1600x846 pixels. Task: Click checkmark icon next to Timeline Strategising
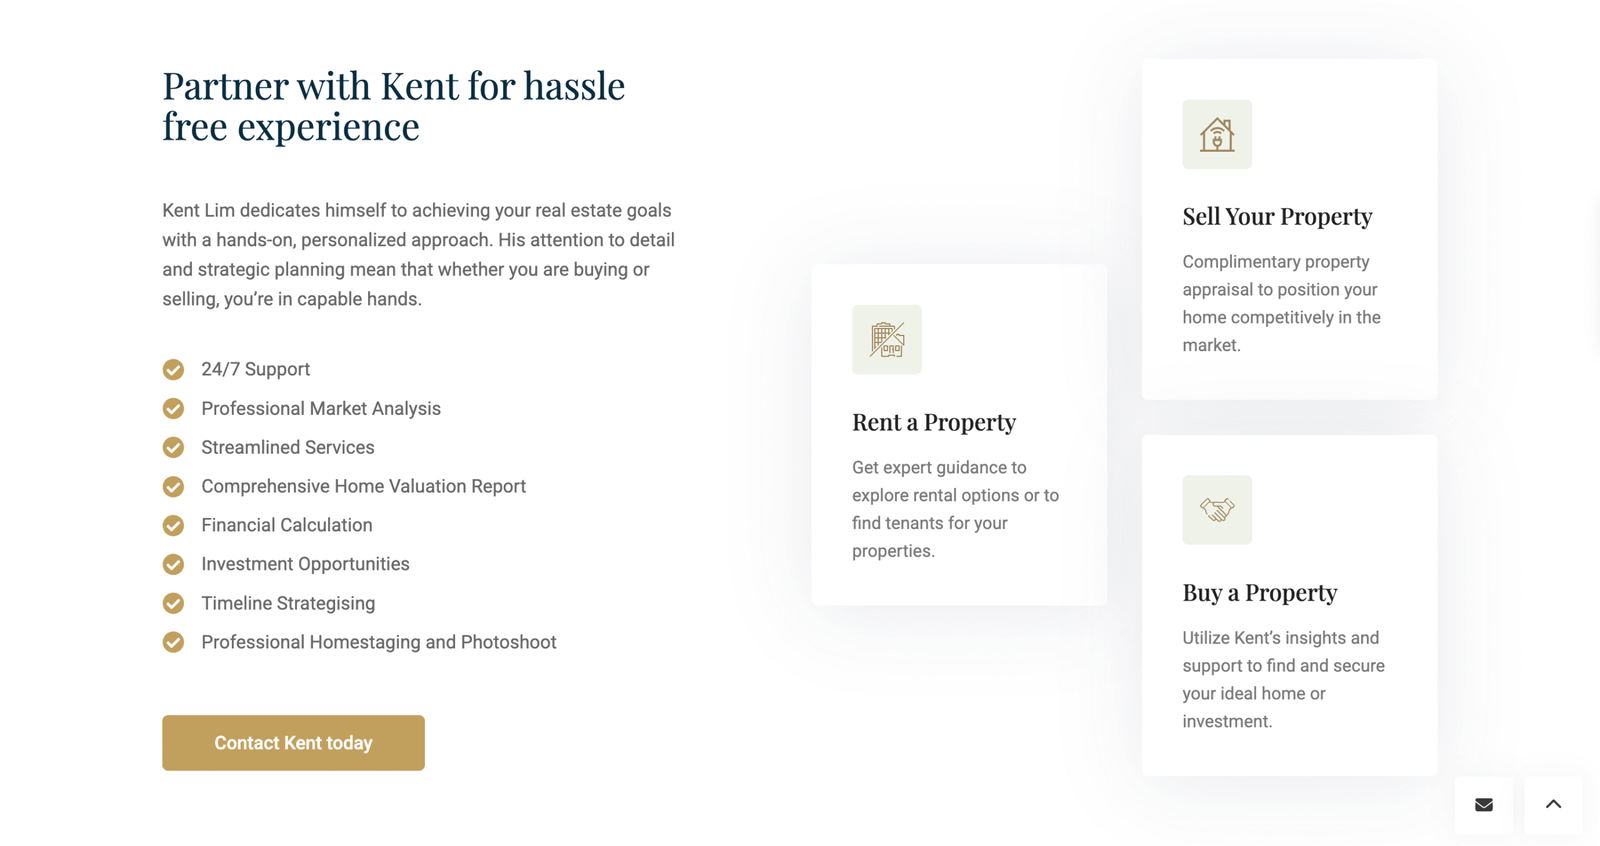click(x=173, y=604)
